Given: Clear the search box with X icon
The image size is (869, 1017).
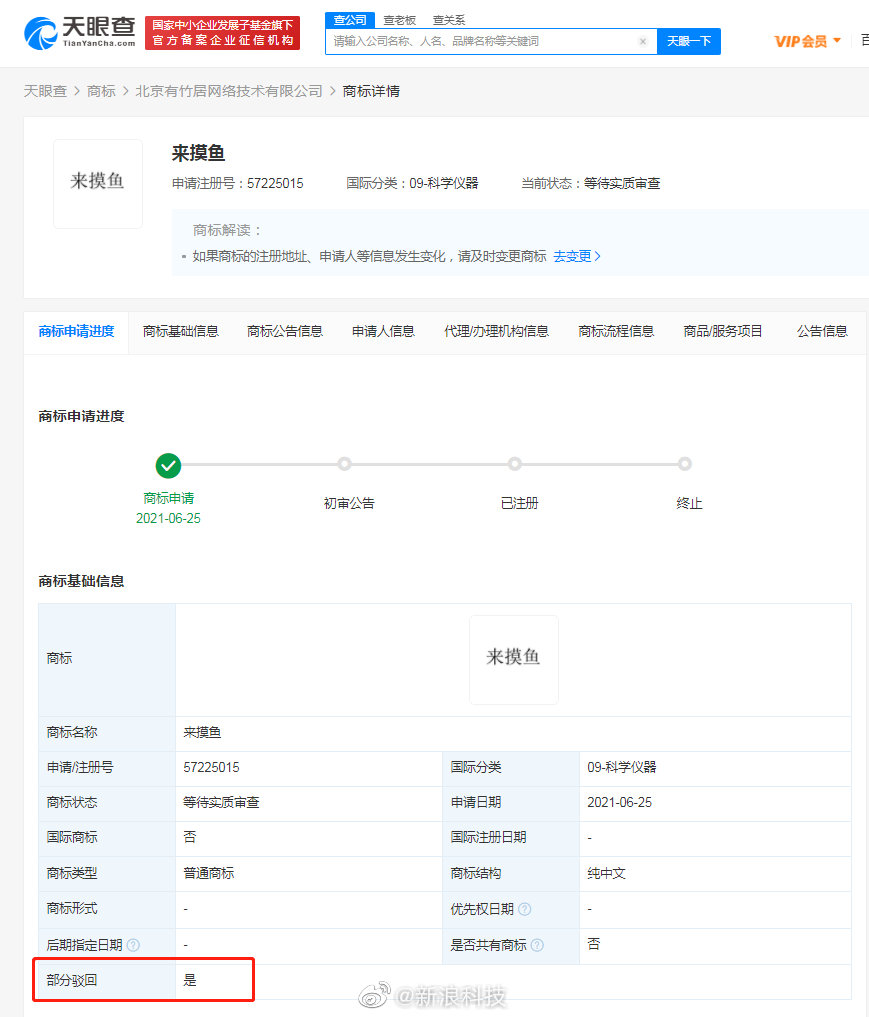Looking at the screenshot, I should click(642, 42).
